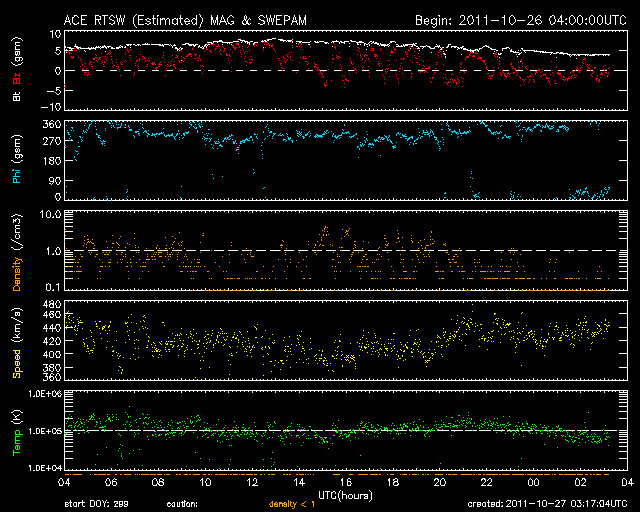Select the orange Density (/cm3) axis label

(x=17, y=257)
